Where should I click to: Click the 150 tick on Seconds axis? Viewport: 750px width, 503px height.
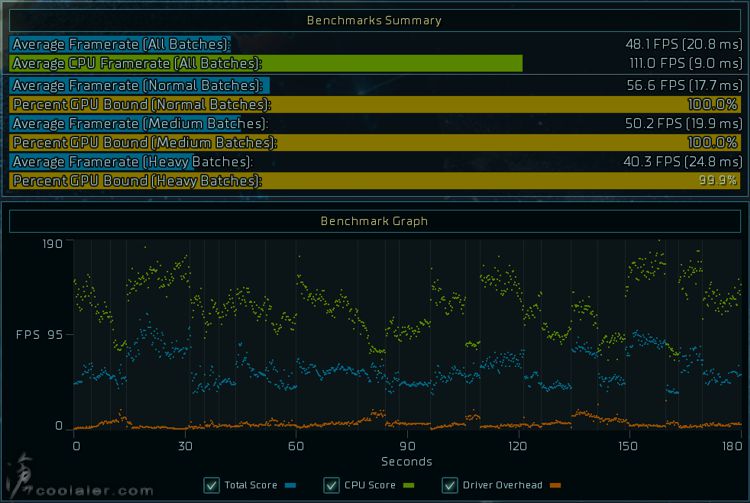(x=628, y=446)
